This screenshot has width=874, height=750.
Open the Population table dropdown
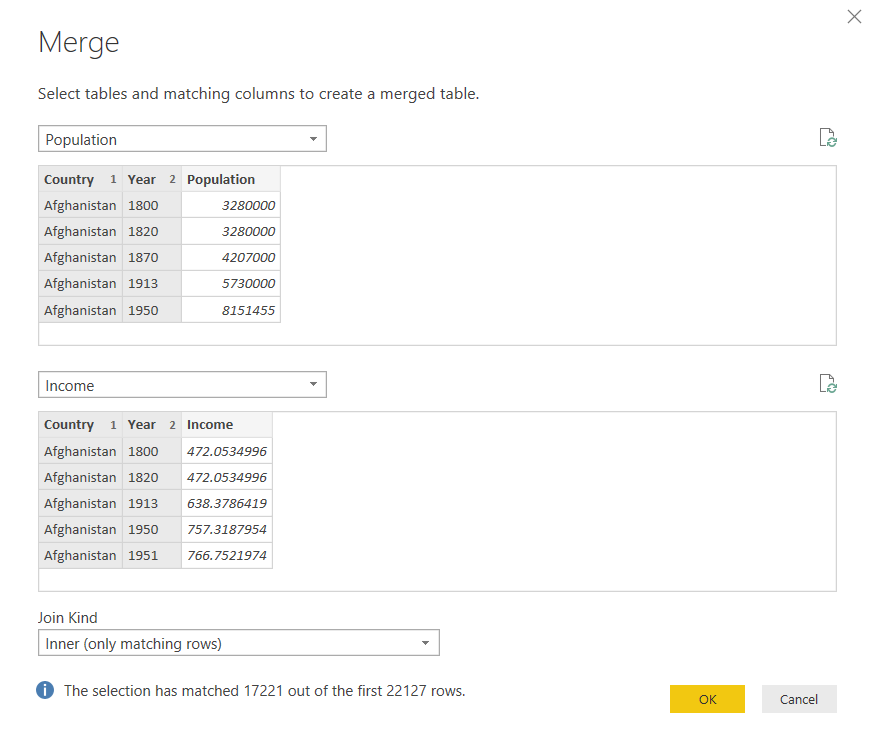pyautogui.click(x=313, y=139)
